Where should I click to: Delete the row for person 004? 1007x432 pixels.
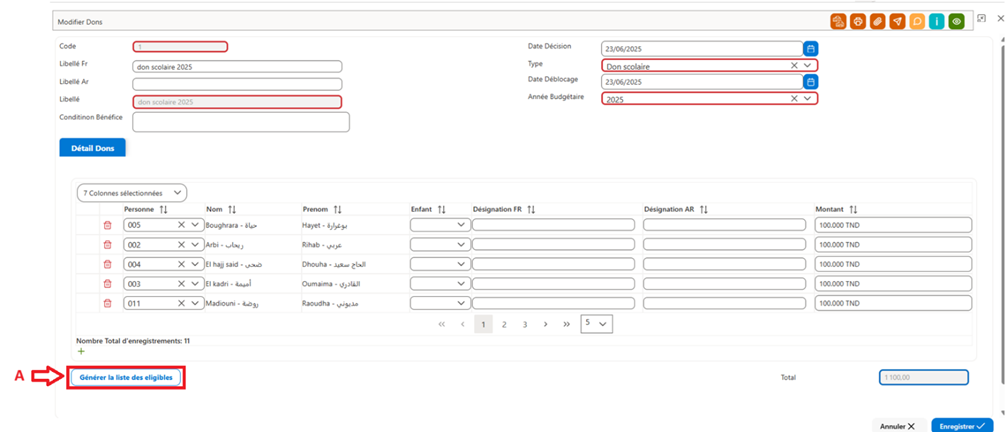[x=107, y=264]
